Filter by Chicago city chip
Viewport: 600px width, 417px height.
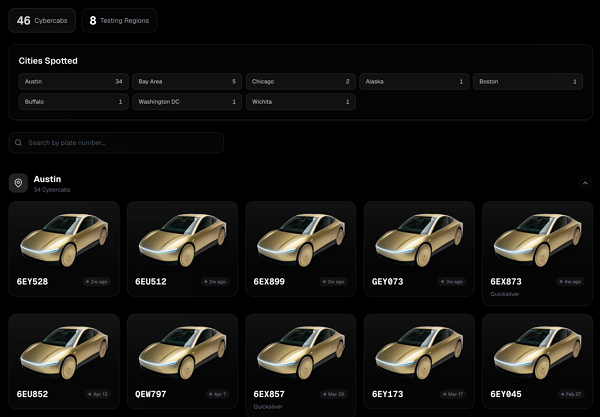pos(301,81)
